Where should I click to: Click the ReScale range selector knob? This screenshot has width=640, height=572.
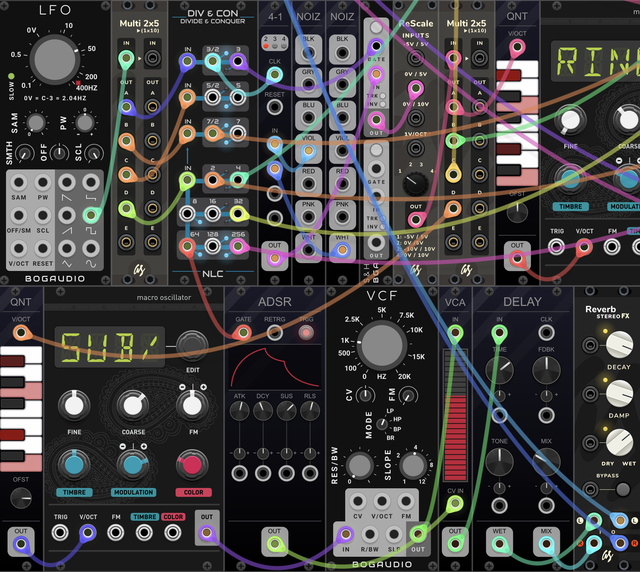(x=416, y=183)
